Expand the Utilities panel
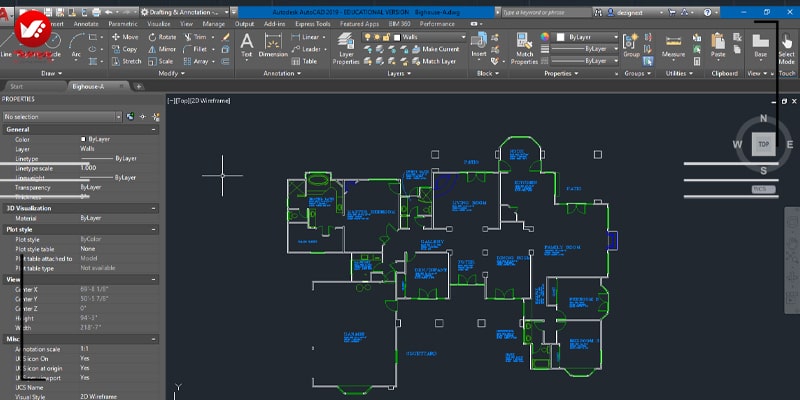Image resolution: width=800 pixels, height=400 pixels. click(679, 73)
